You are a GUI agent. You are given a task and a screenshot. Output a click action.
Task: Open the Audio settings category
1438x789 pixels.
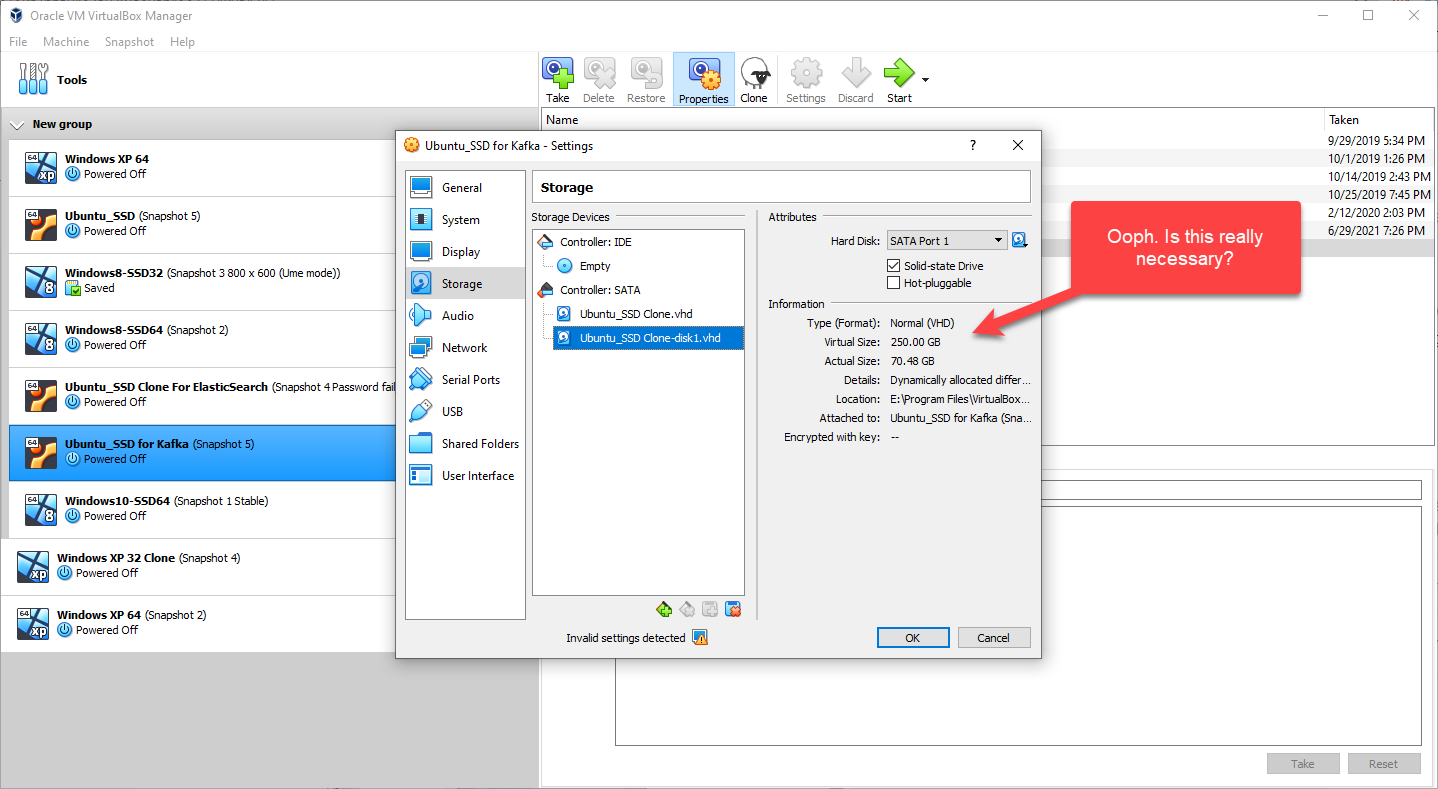click(465, 316)
